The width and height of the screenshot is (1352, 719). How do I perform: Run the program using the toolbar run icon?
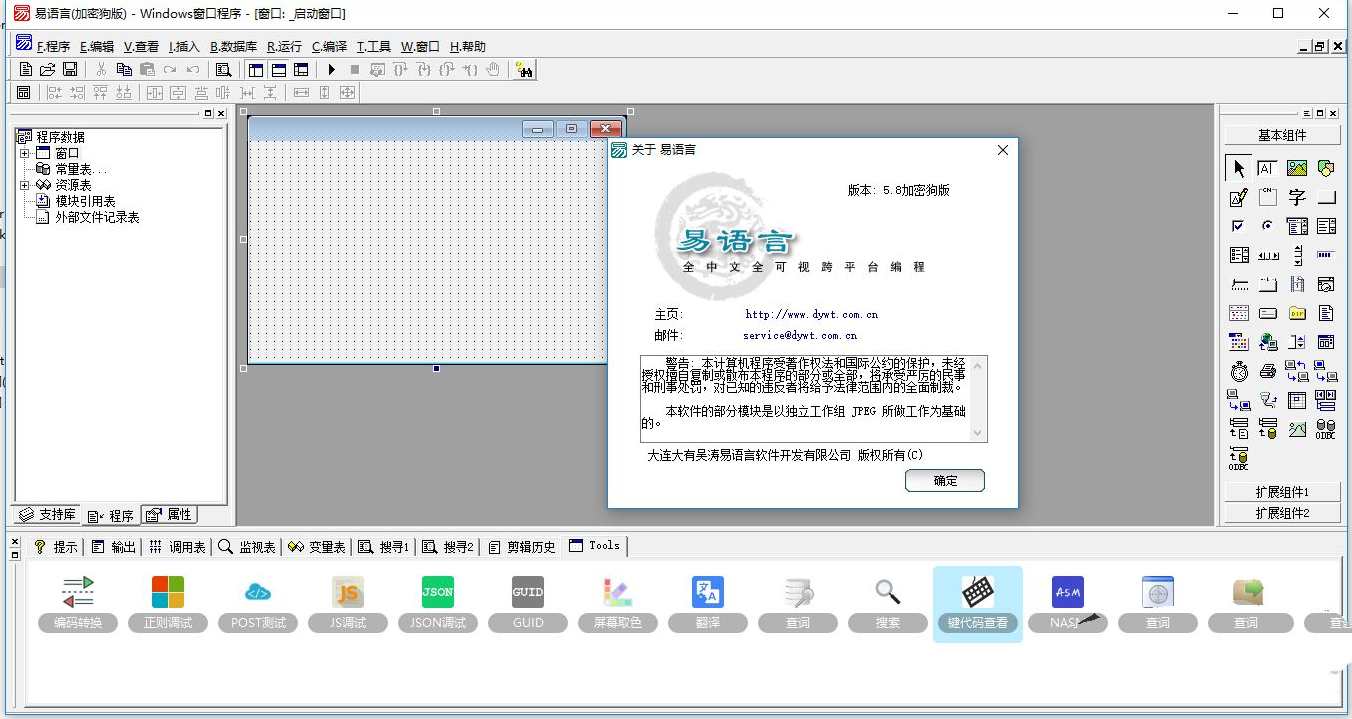331,69
